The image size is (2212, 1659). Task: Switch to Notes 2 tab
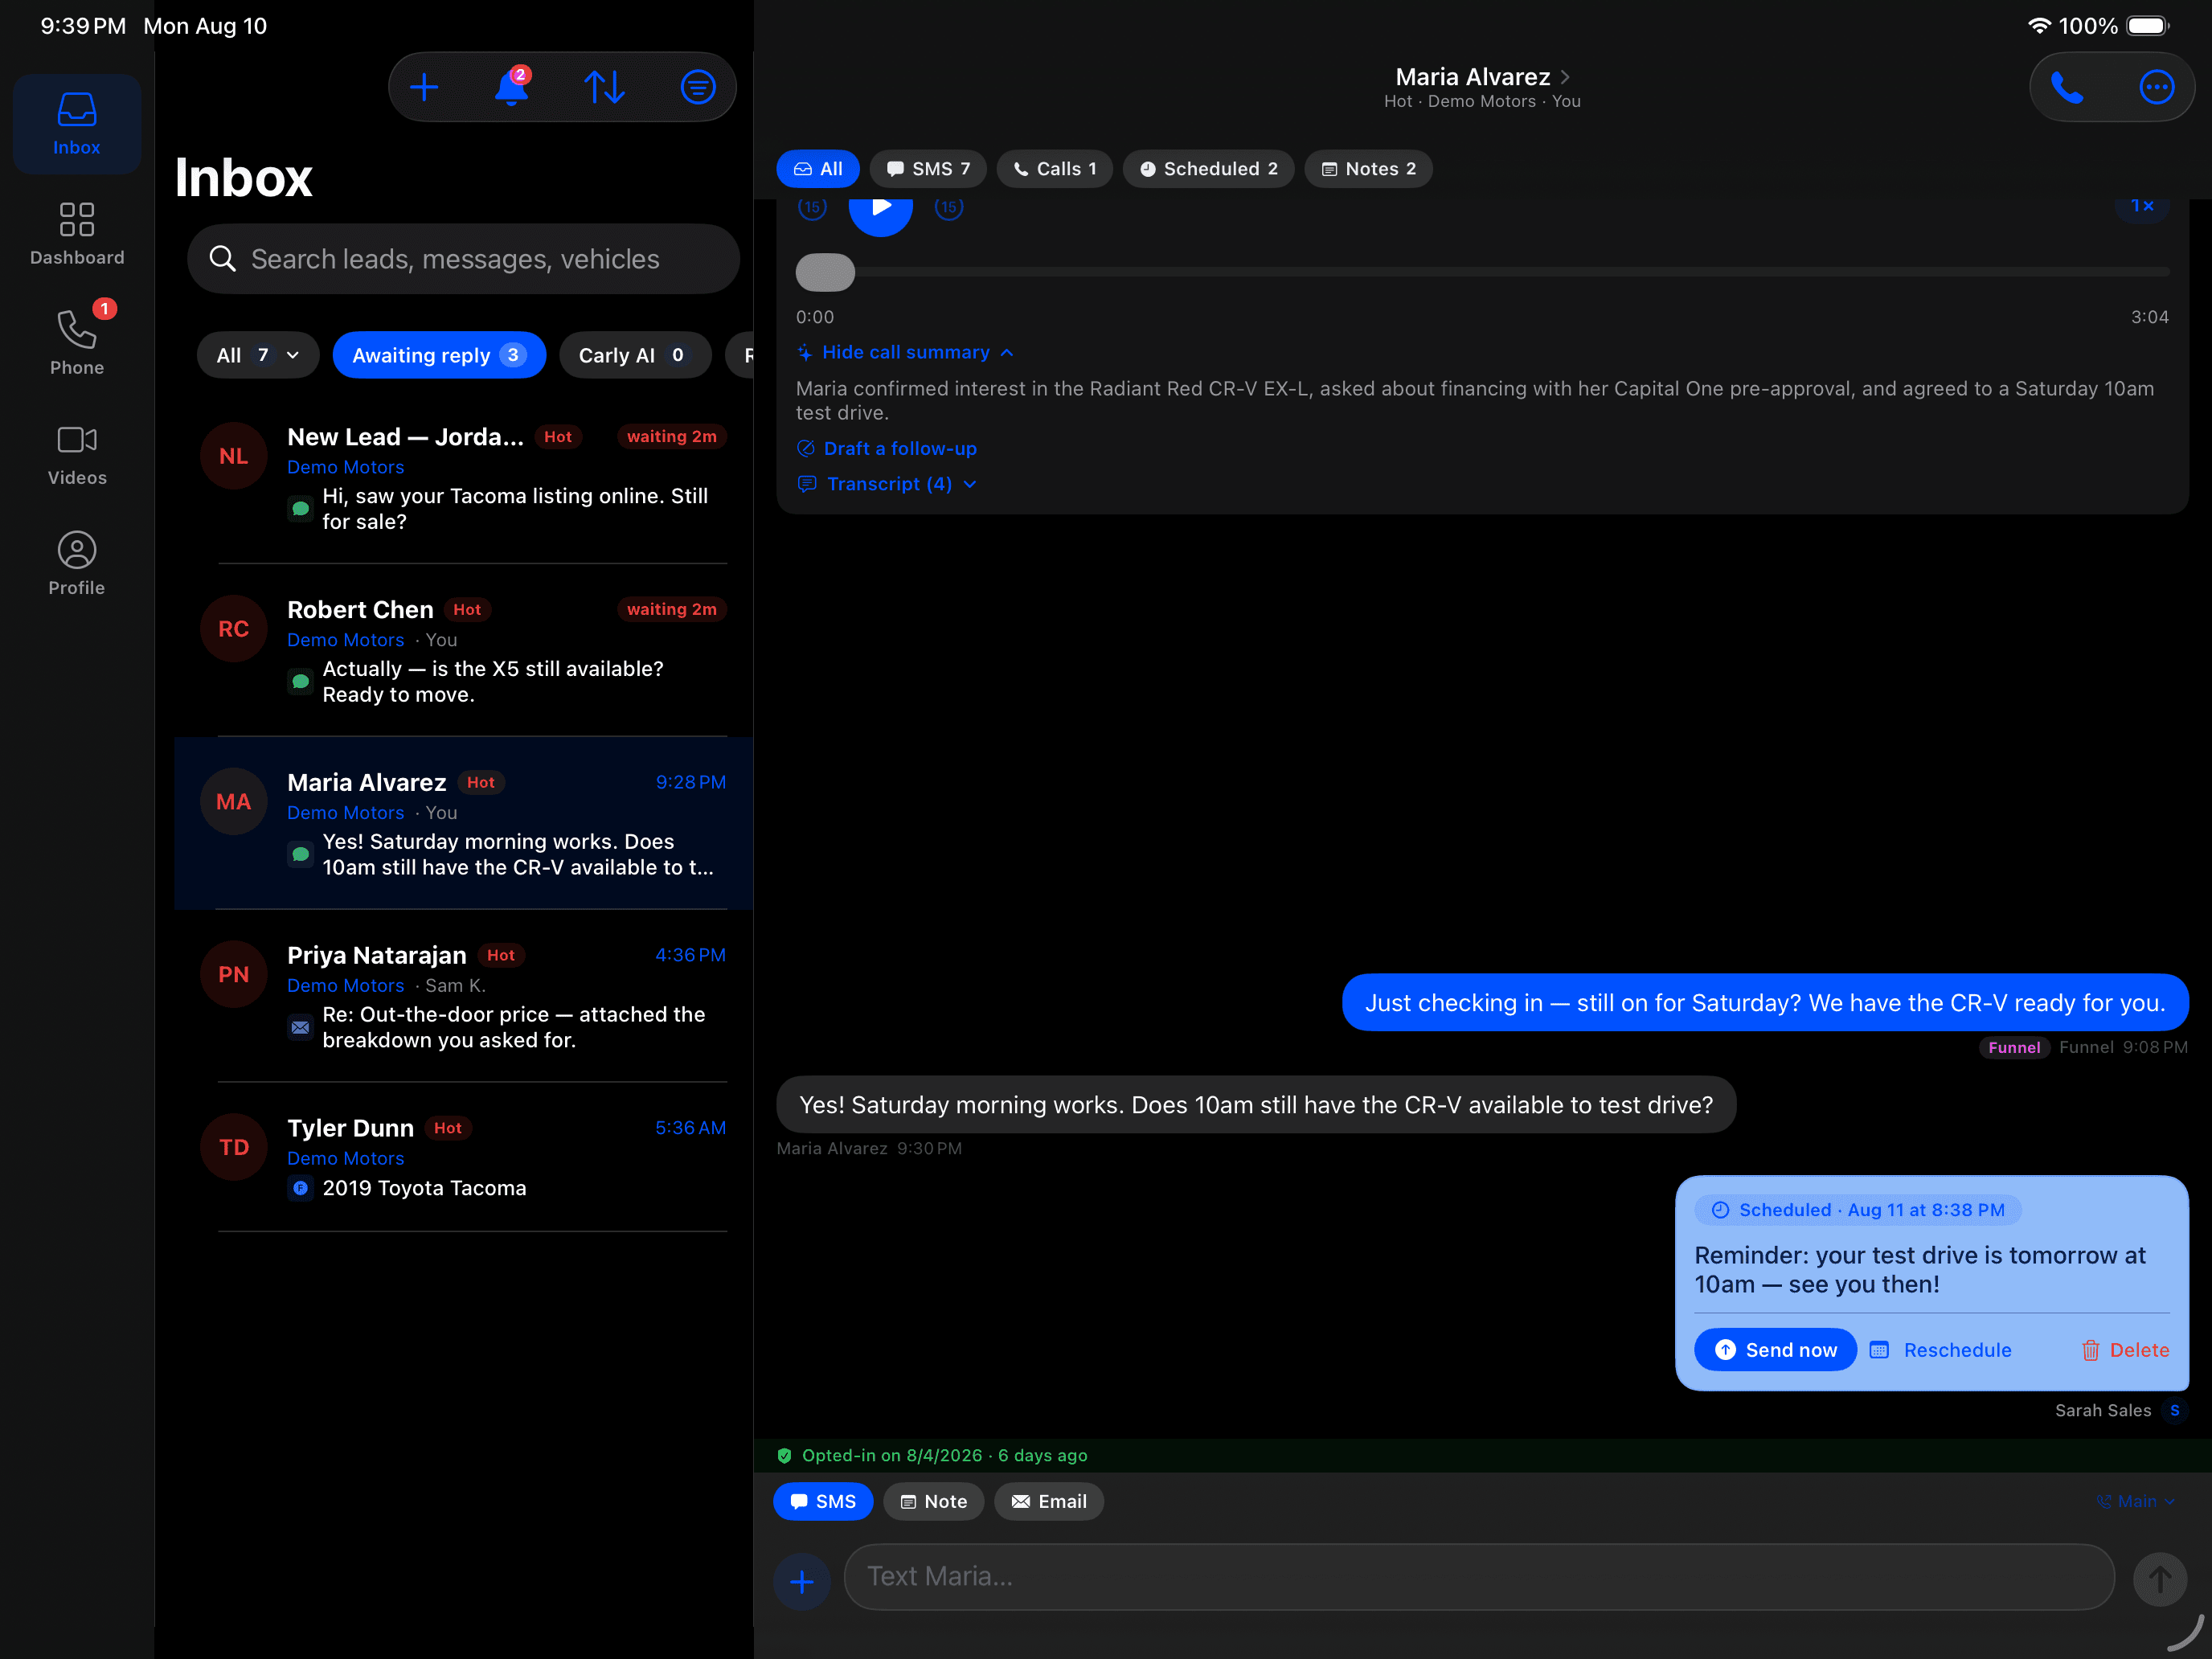(x=1368, y=169)
